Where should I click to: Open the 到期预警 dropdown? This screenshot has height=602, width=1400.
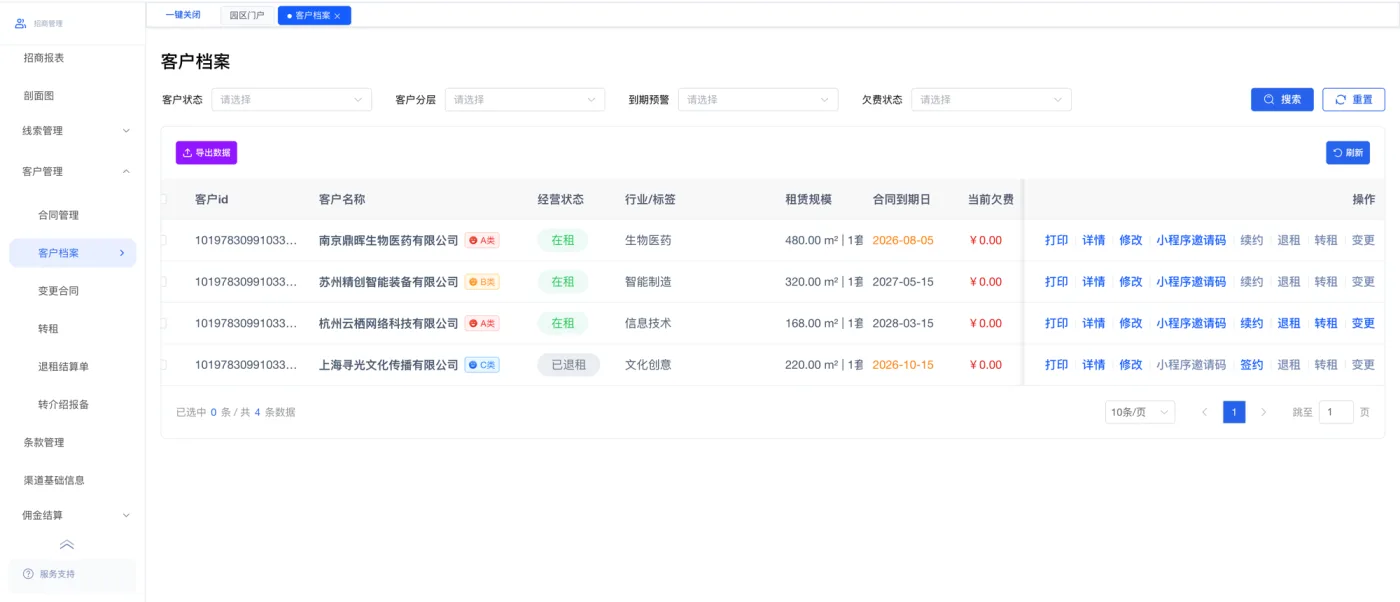pos(758,100)
